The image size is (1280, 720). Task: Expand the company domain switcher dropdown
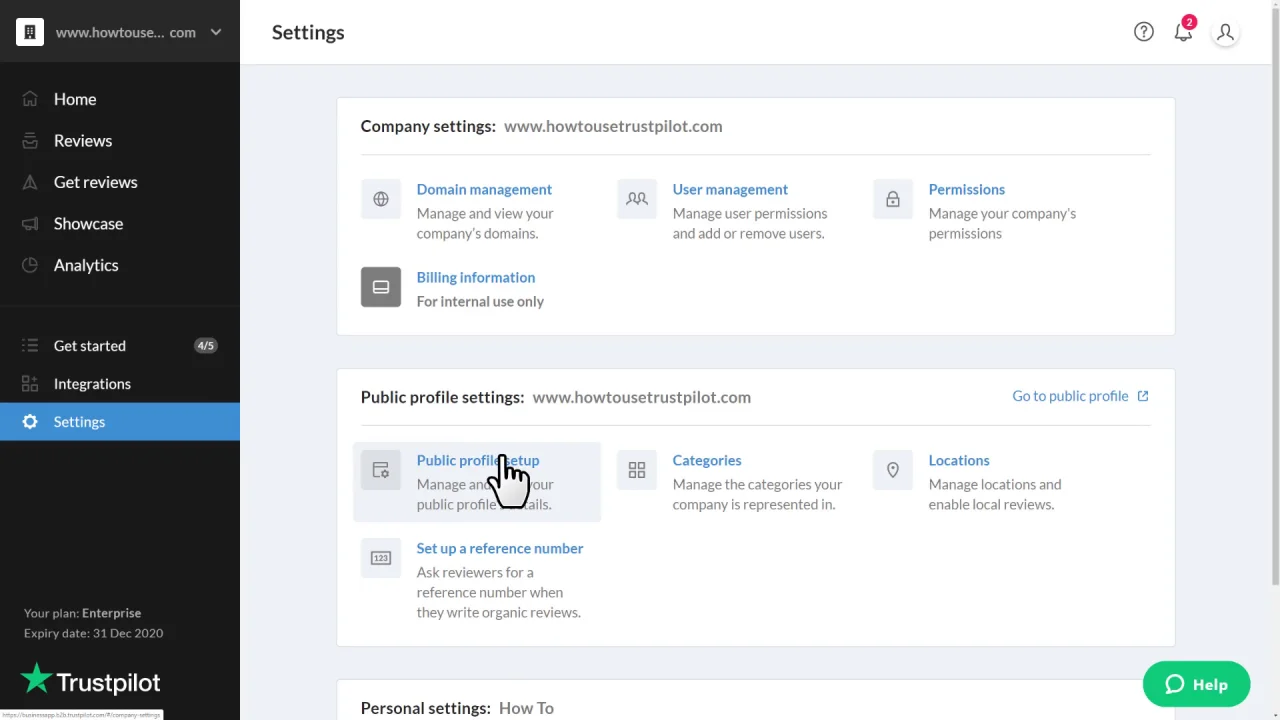(215, 32)
